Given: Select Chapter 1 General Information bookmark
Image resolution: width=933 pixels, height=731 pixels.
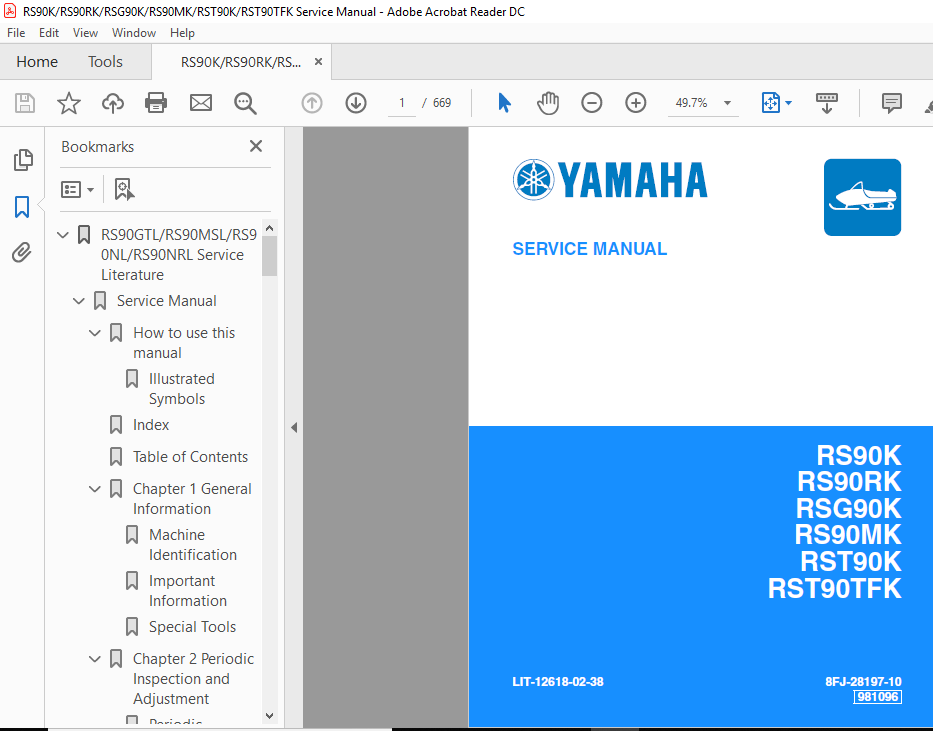Looking at the screenshot, I should pos(192,498).
